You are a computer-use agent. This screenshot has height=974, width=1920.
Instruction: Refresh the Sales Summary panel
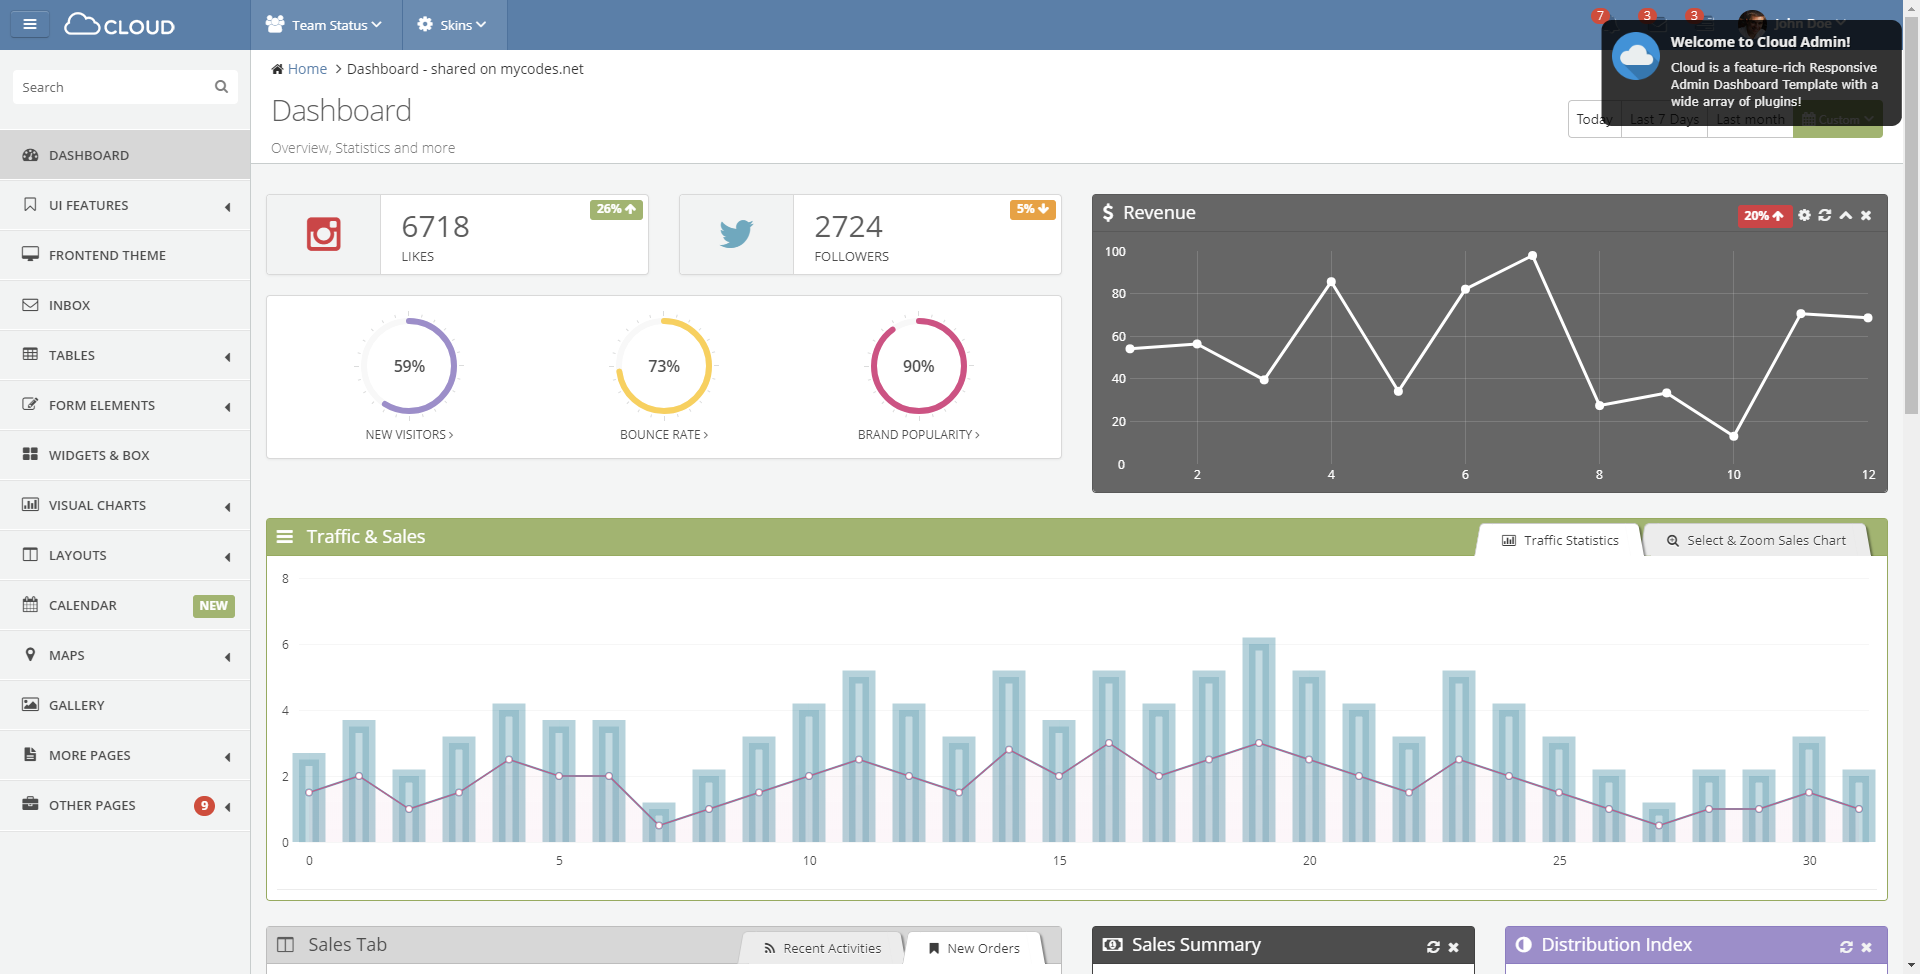[1433, 947]
